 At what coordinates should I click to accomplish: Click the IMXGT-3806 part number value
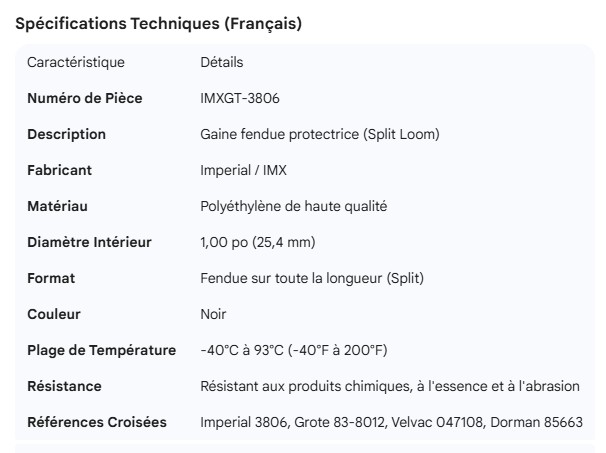pos(240,99)
